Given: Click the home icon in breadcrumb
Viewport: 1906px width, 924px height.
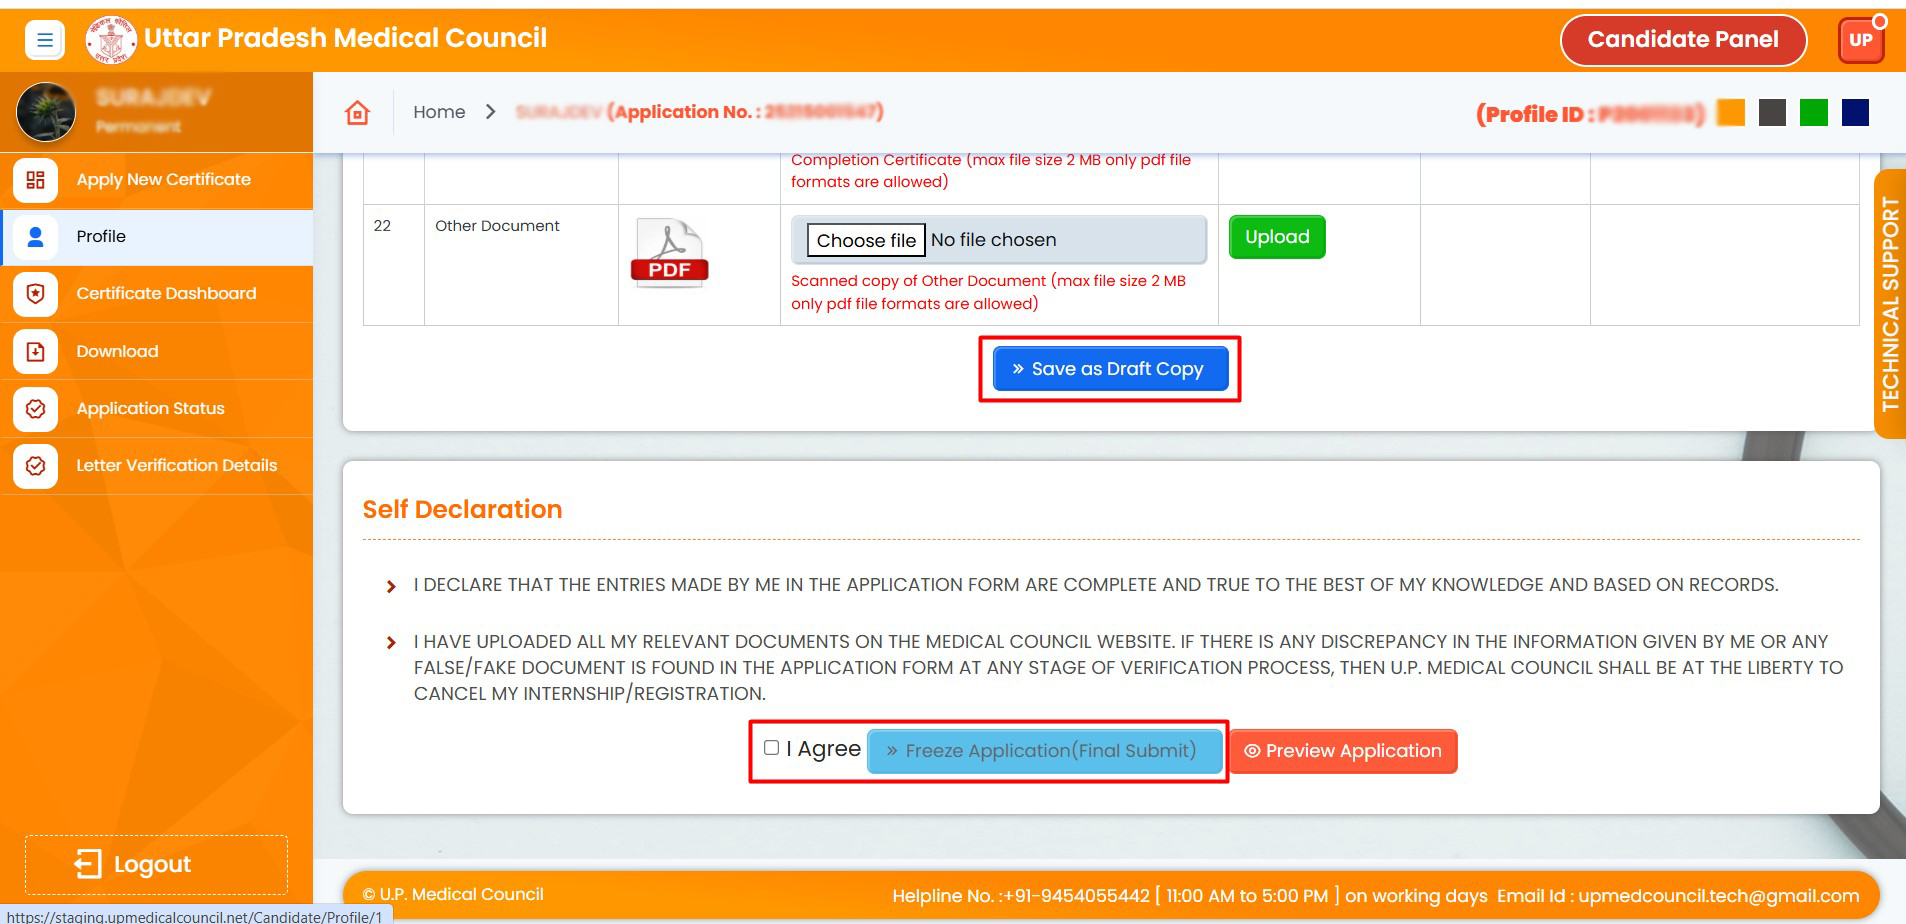Looking at the screenshot, I should click(x=357, y=113).
